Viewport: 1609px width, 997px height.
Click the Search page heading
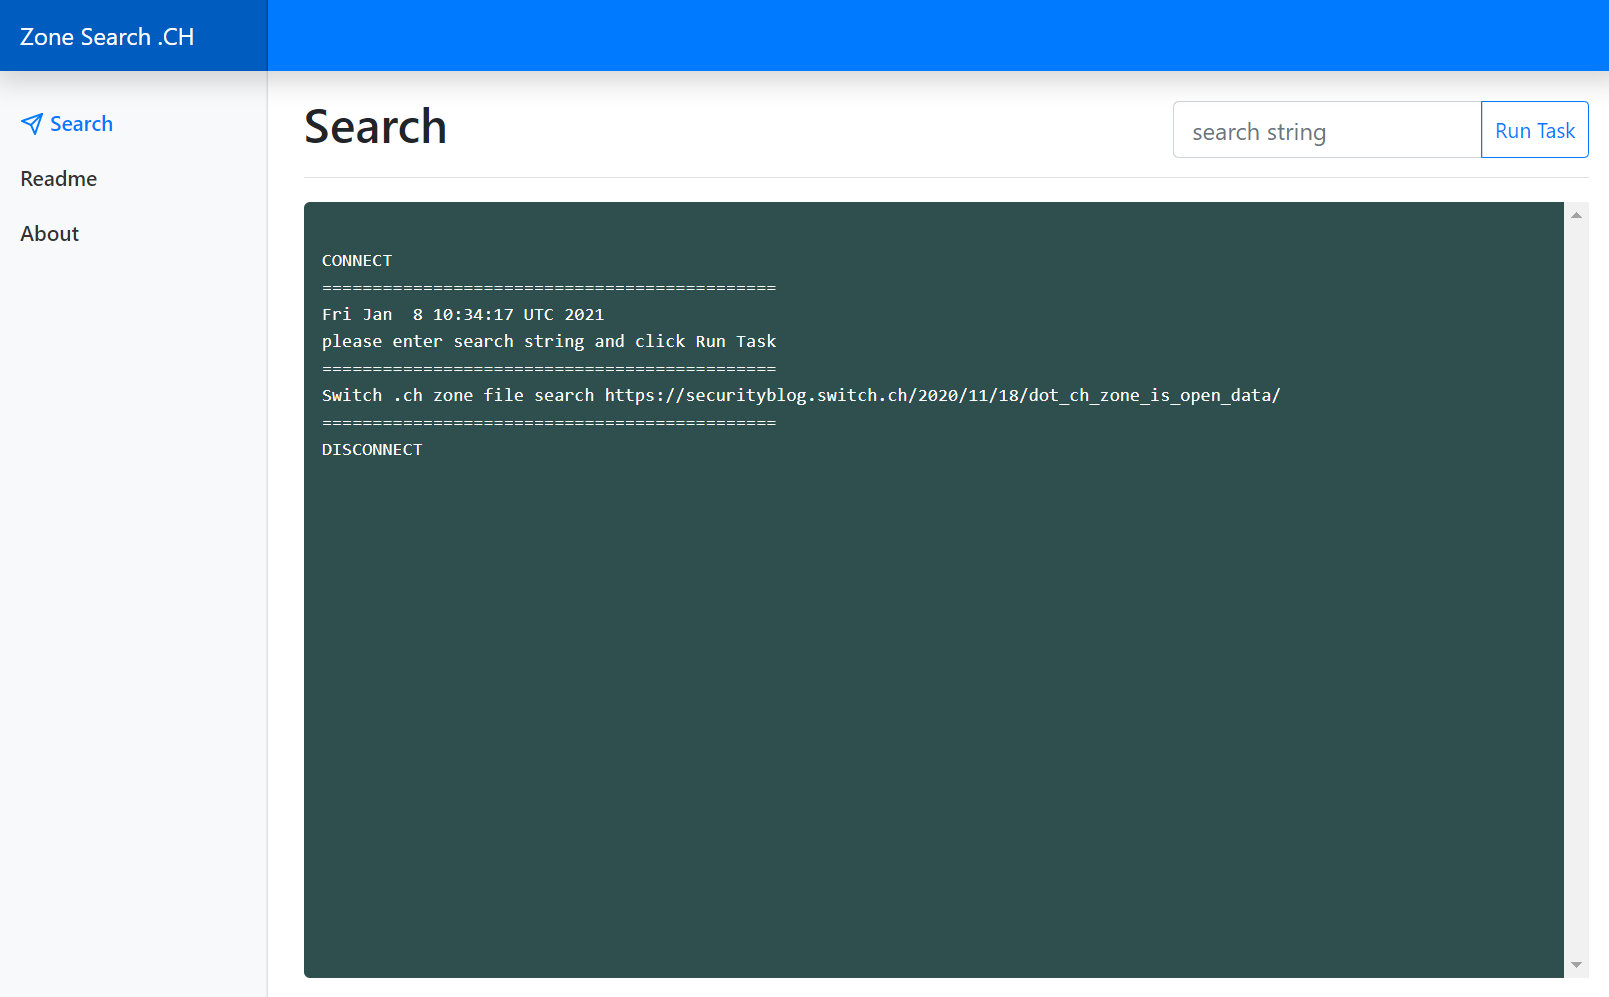click(x=375, y=127)
